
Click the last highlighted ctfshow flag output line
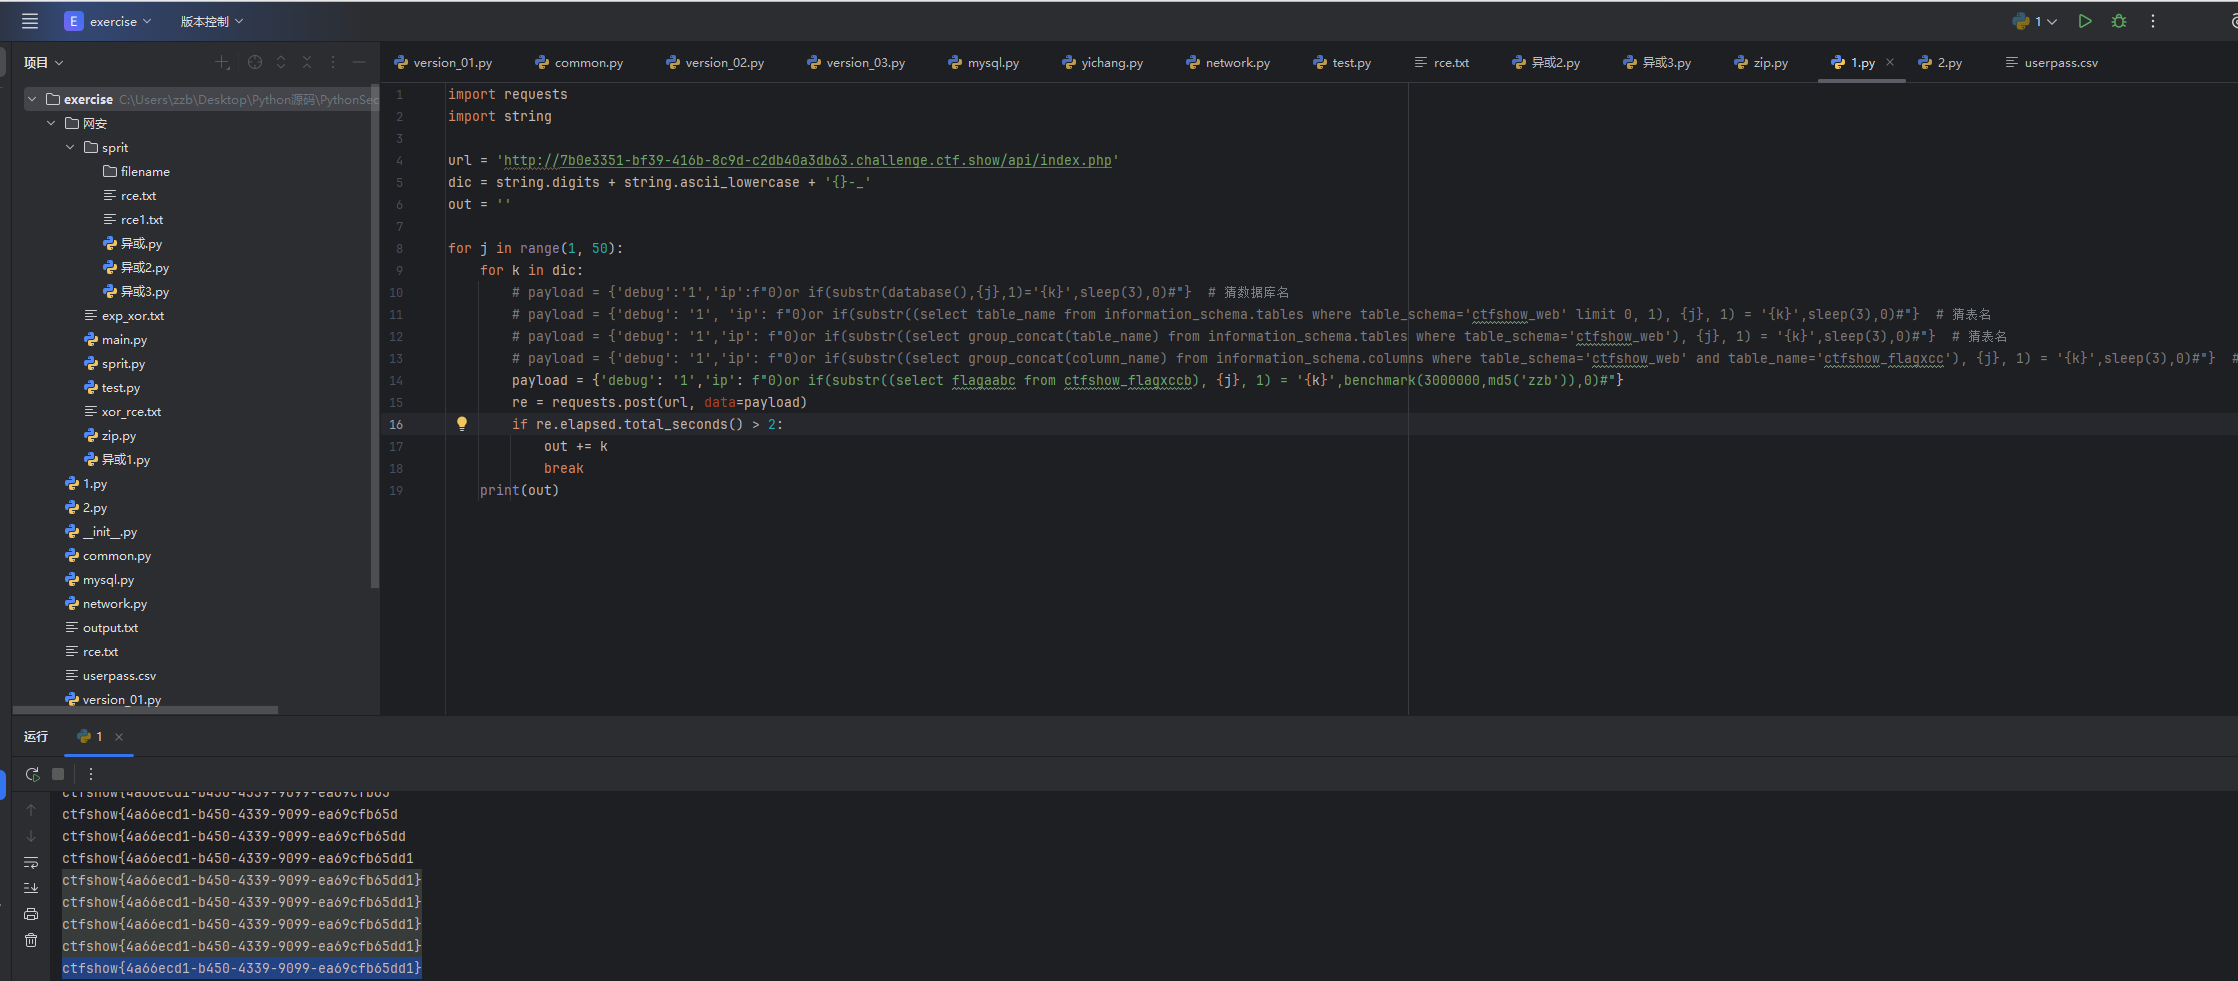coord(241,968)
